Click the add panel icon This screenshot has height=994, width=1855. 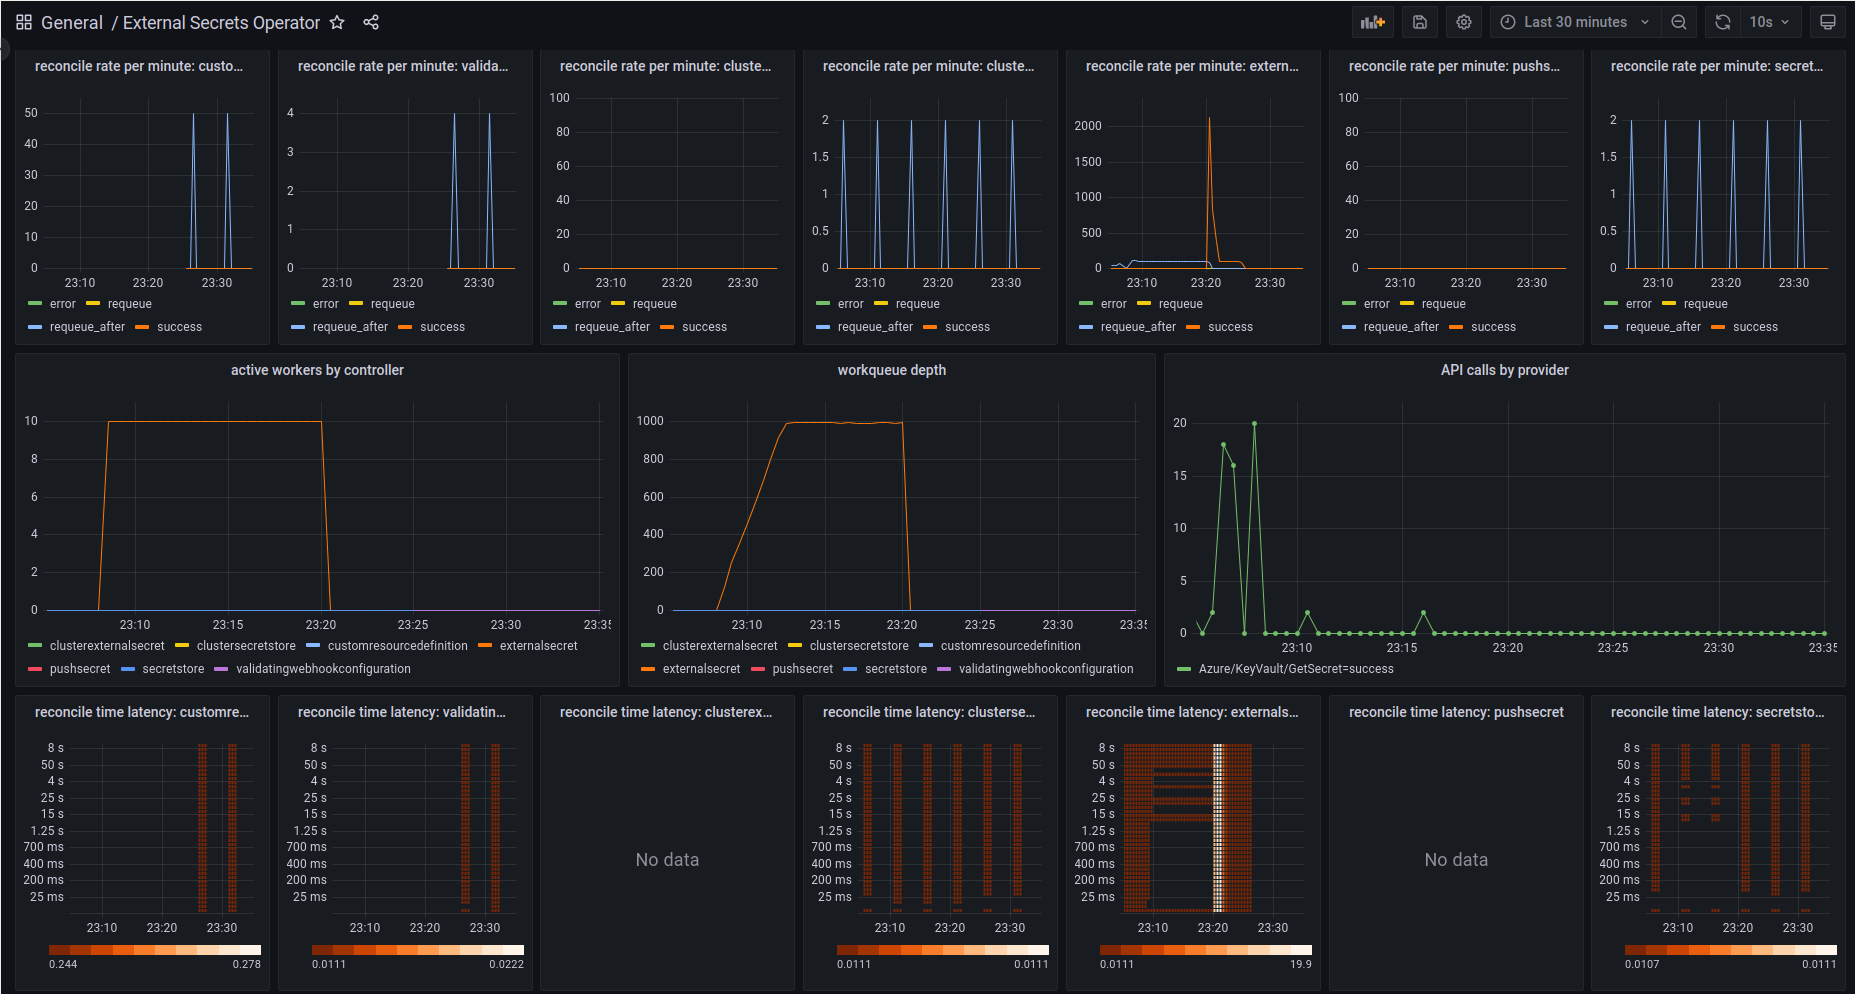point(1372,21)
